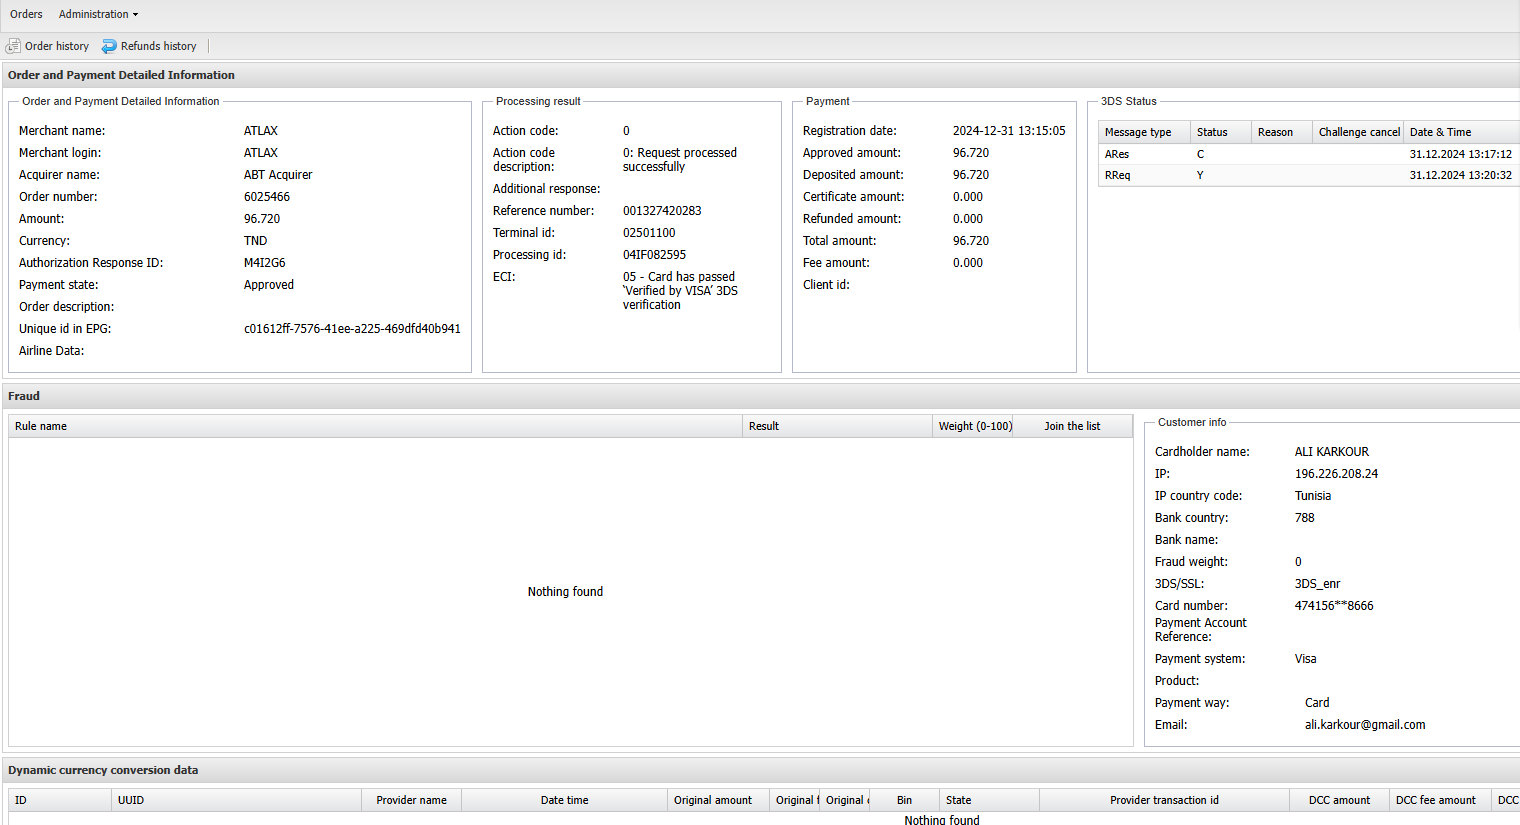Click the Order history toolbar icon

[13, 46]
